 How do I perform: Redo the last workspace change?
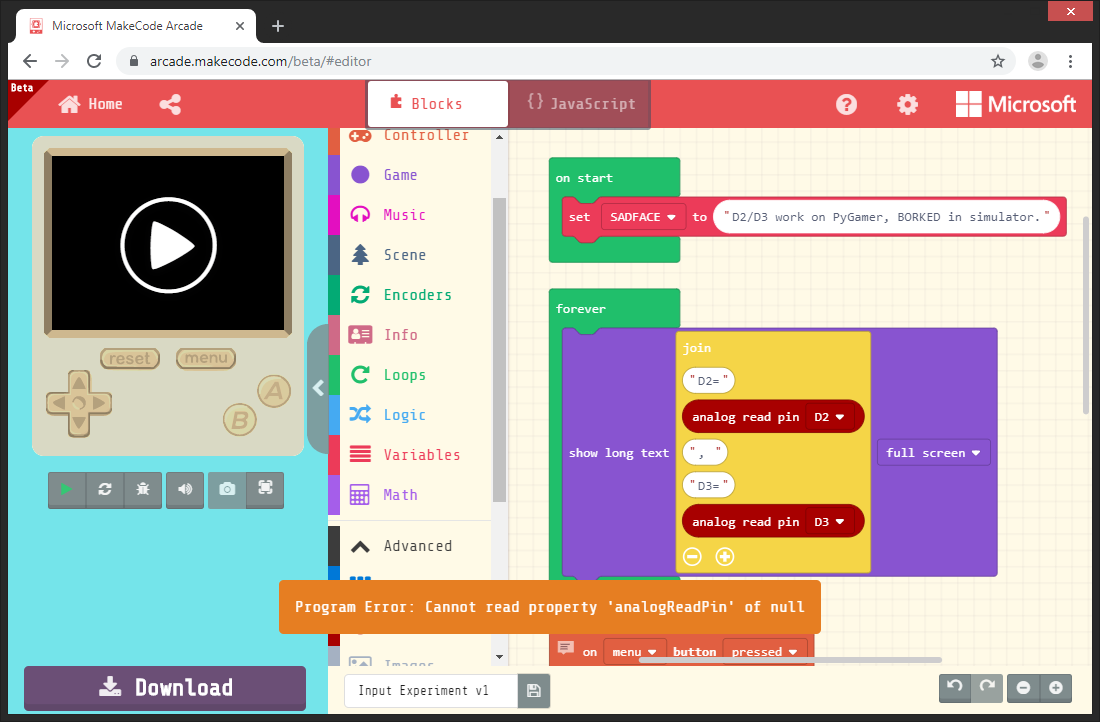pos(987,688)
